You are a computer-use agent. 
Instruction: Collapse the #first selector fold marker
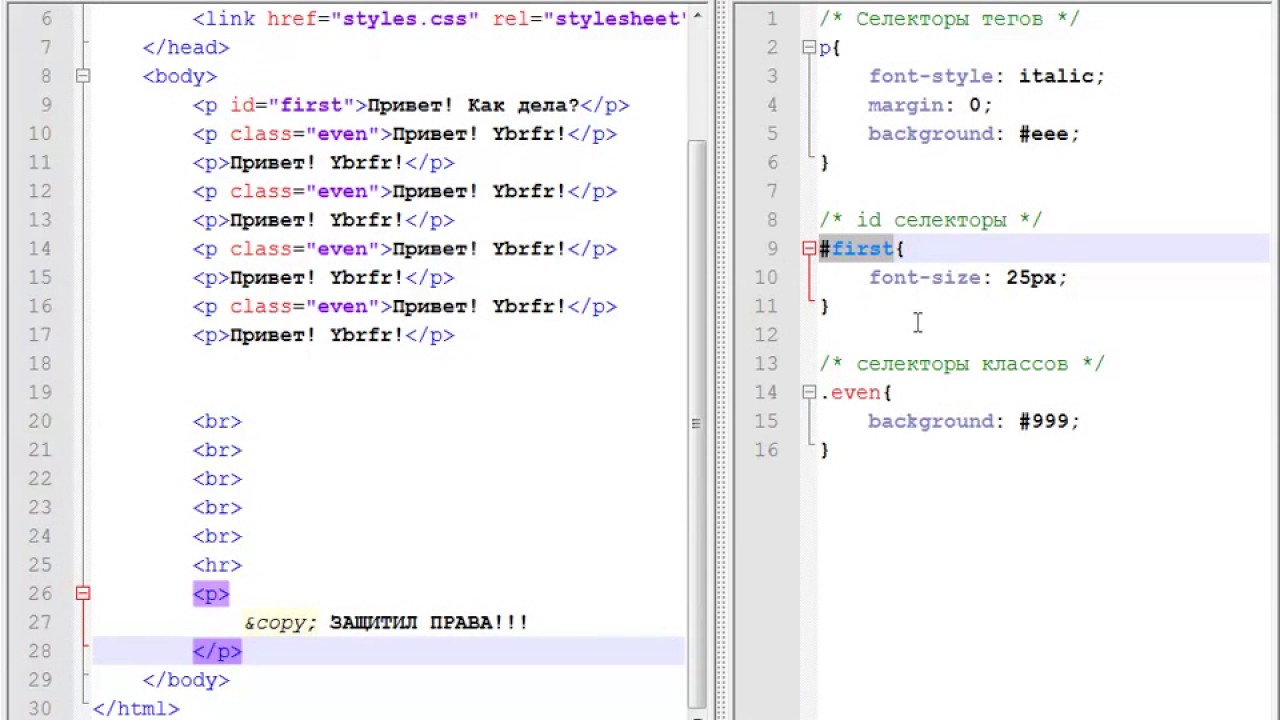click(x=808, y=249)
